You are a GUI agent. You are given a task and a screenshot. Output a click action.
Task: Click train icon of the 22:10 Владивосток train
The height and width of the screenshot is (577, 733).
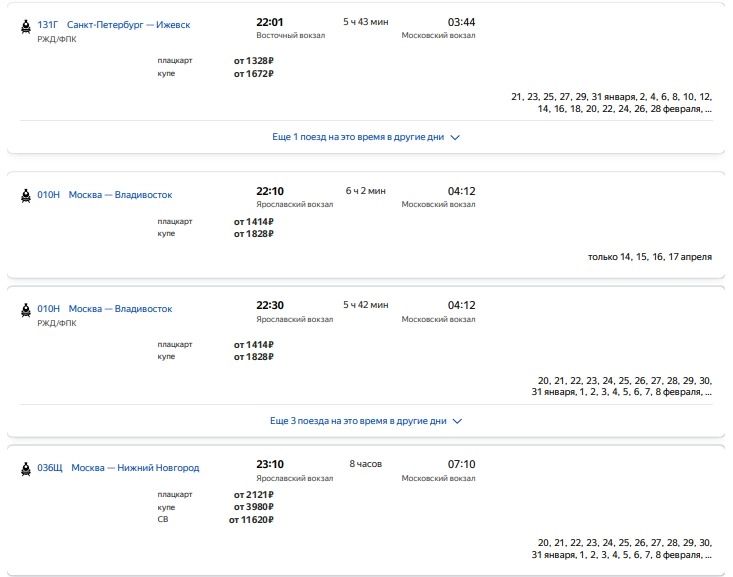tap(25, 196)
